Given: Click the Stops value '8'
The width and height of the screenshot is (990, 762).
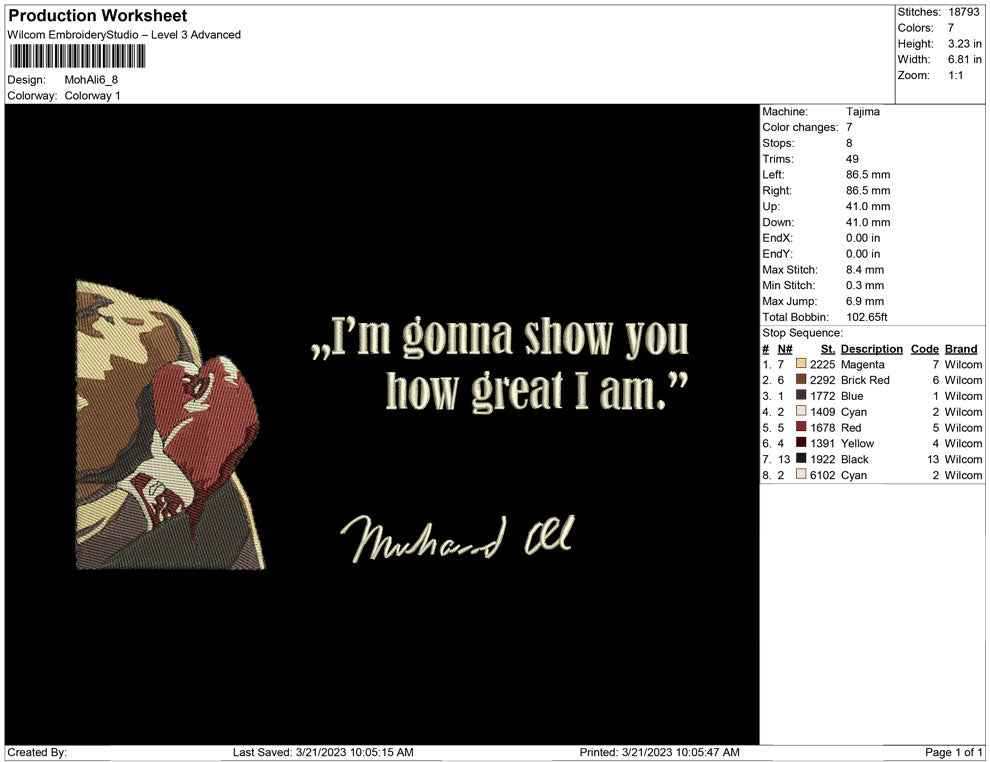Looking at the screenshot, I should 849,143.
